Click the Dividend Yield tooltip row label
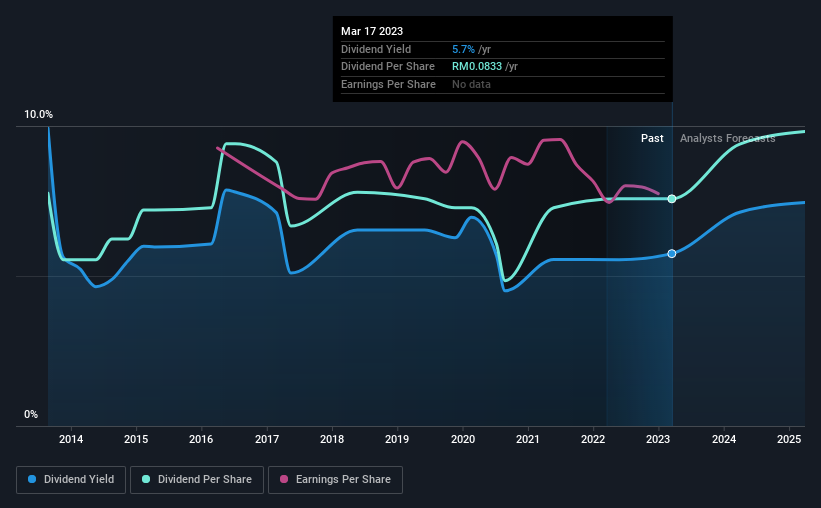The width and height of the screenshot is (821, 508). point(376,49)
